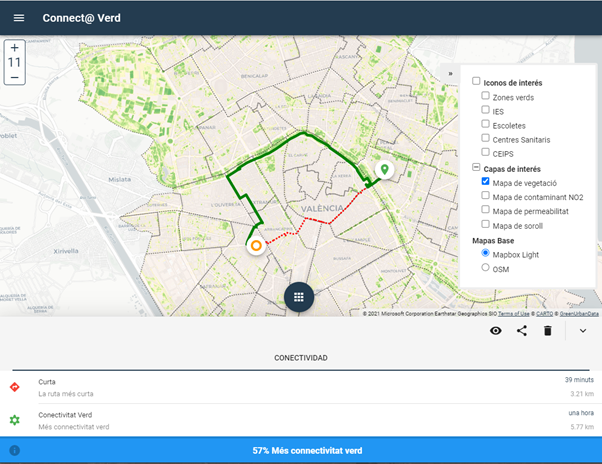The height and width of the screenshot is (464, 602).
Task: Toggle the Capes de interés group checkbox
Action: click(x=476, y=168)
